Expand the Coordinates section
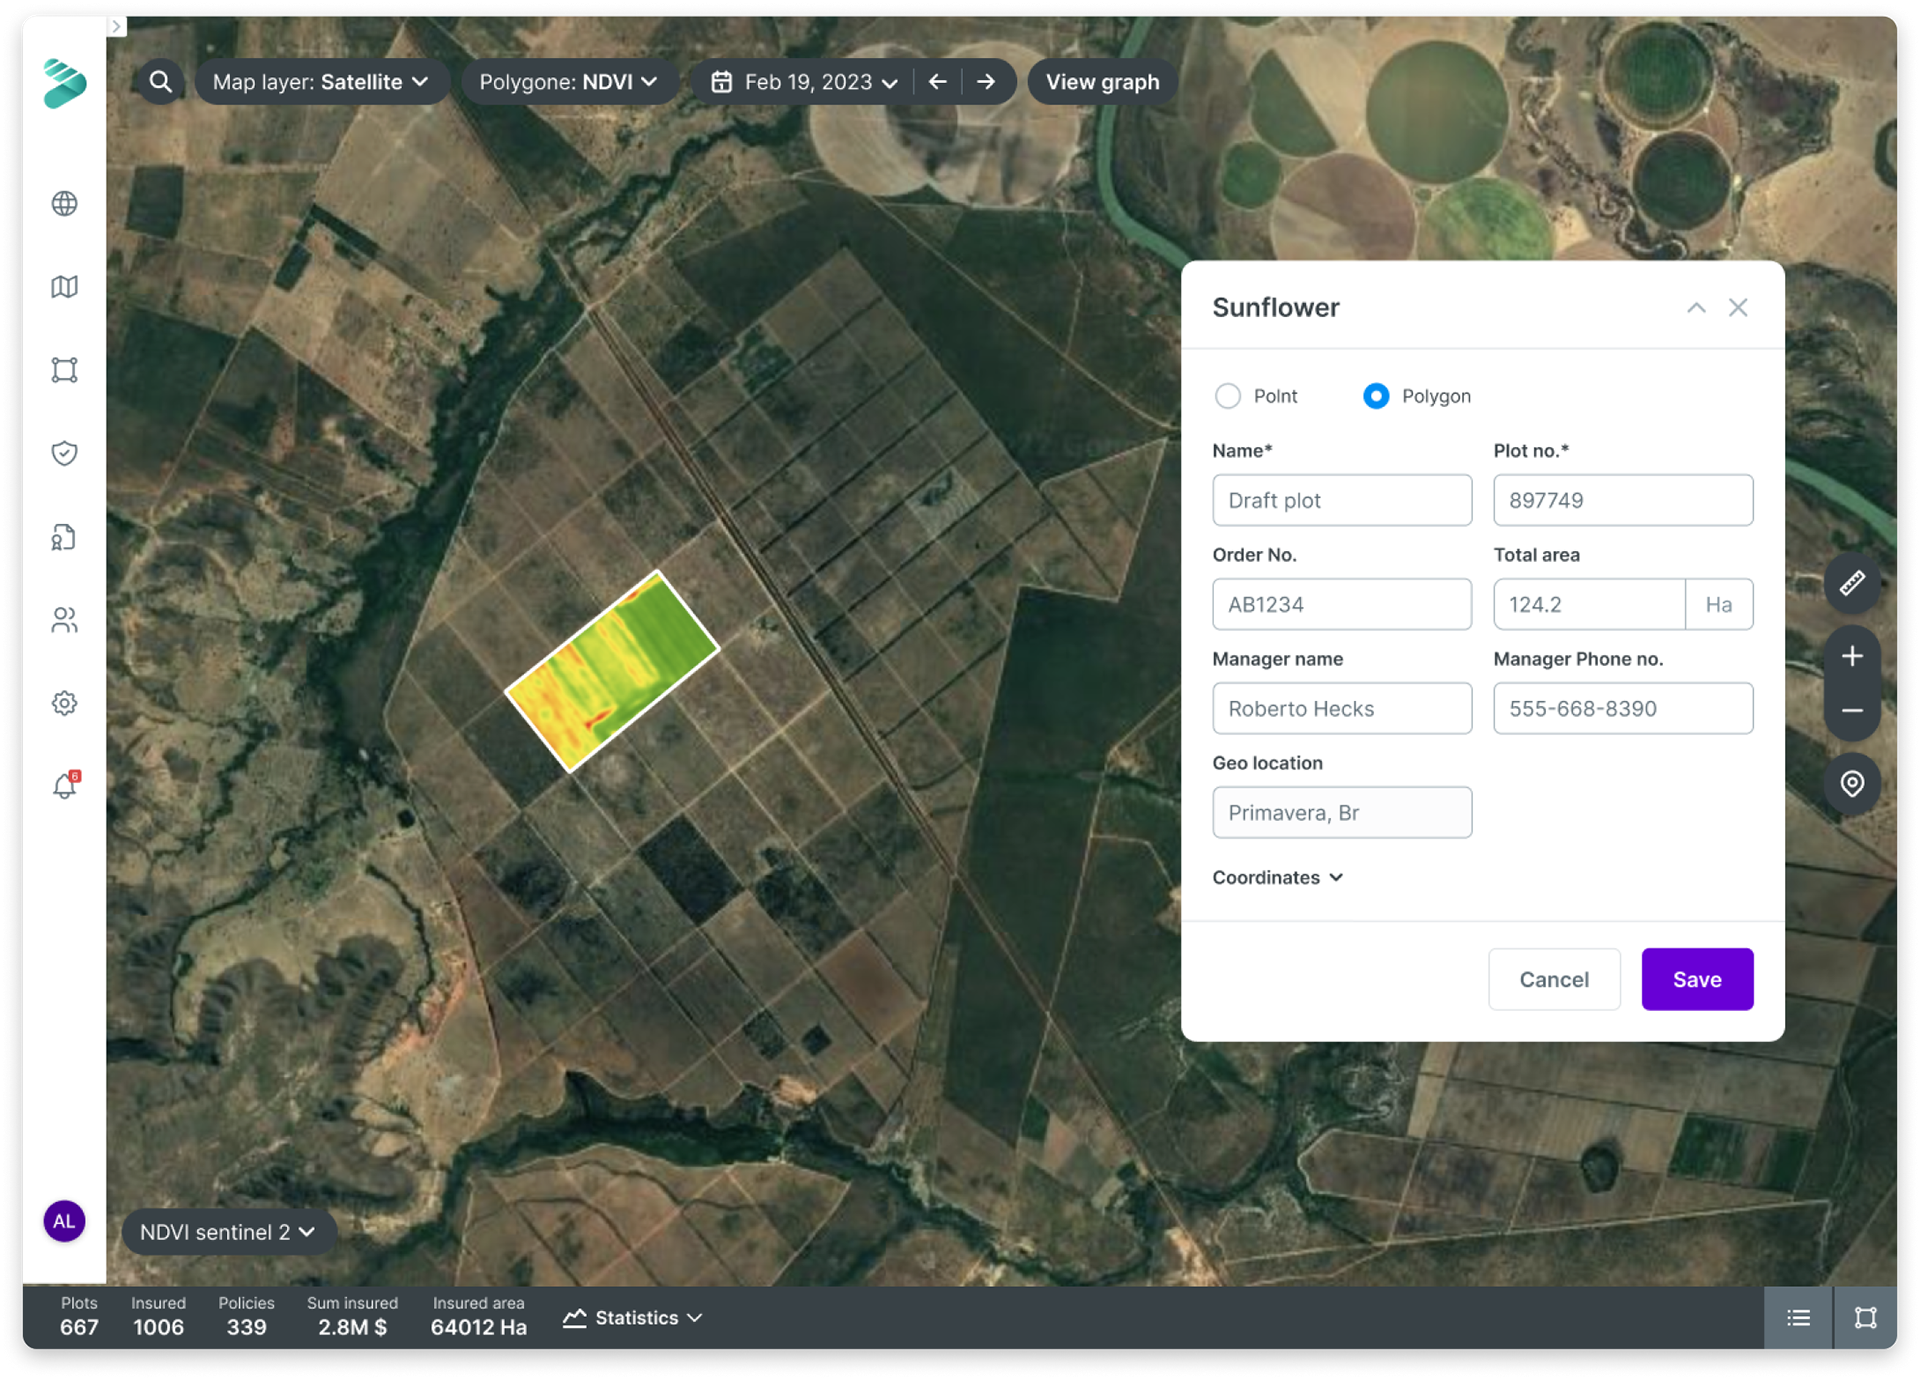The width and height of the screenshot is (1920, 1379). coord(1277,877)
